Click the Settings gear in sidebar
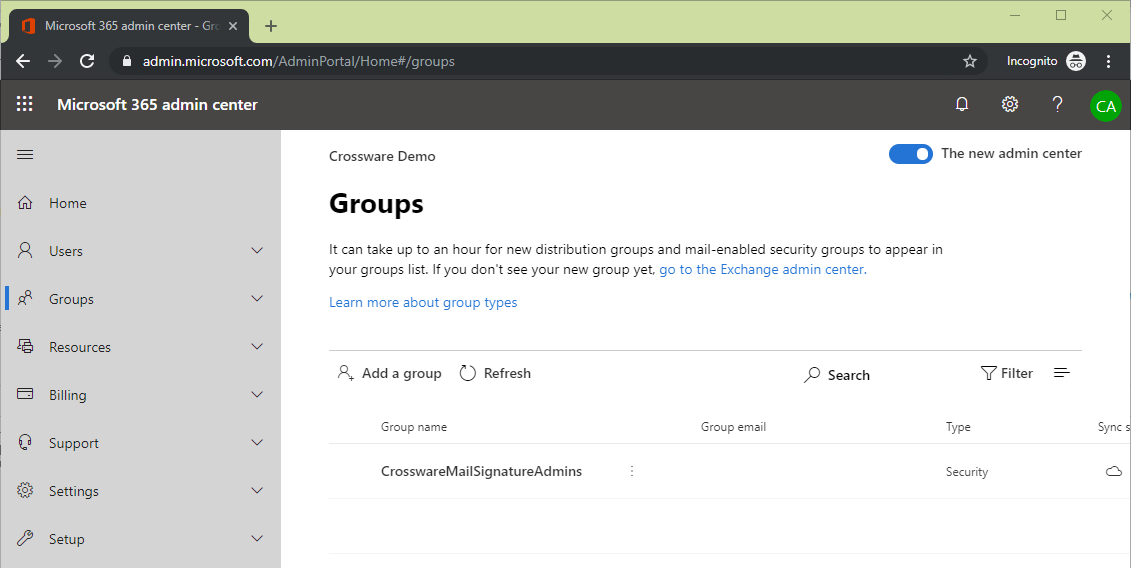The width and height of the screenshot is (1131, 568). coord(25,490)
